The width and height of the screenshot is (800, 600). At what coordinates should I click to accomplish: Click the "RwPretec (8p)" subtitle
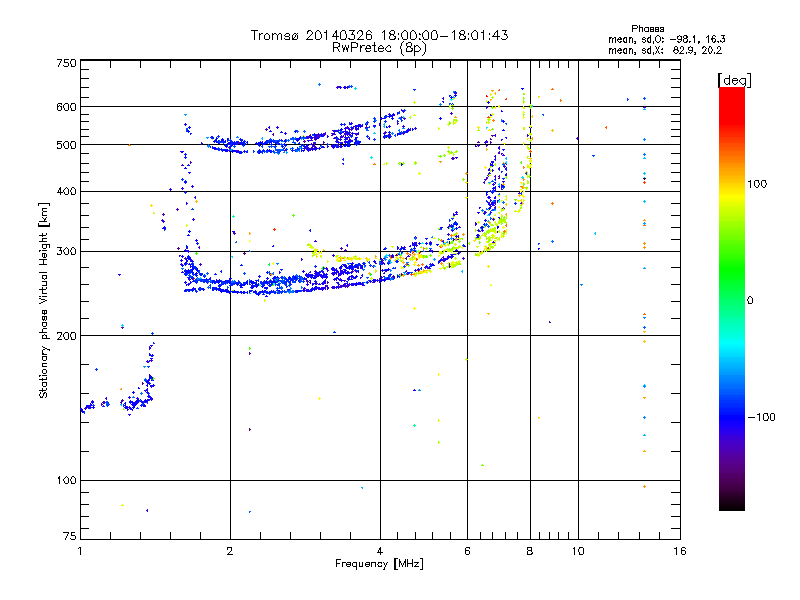pos(379,48)
